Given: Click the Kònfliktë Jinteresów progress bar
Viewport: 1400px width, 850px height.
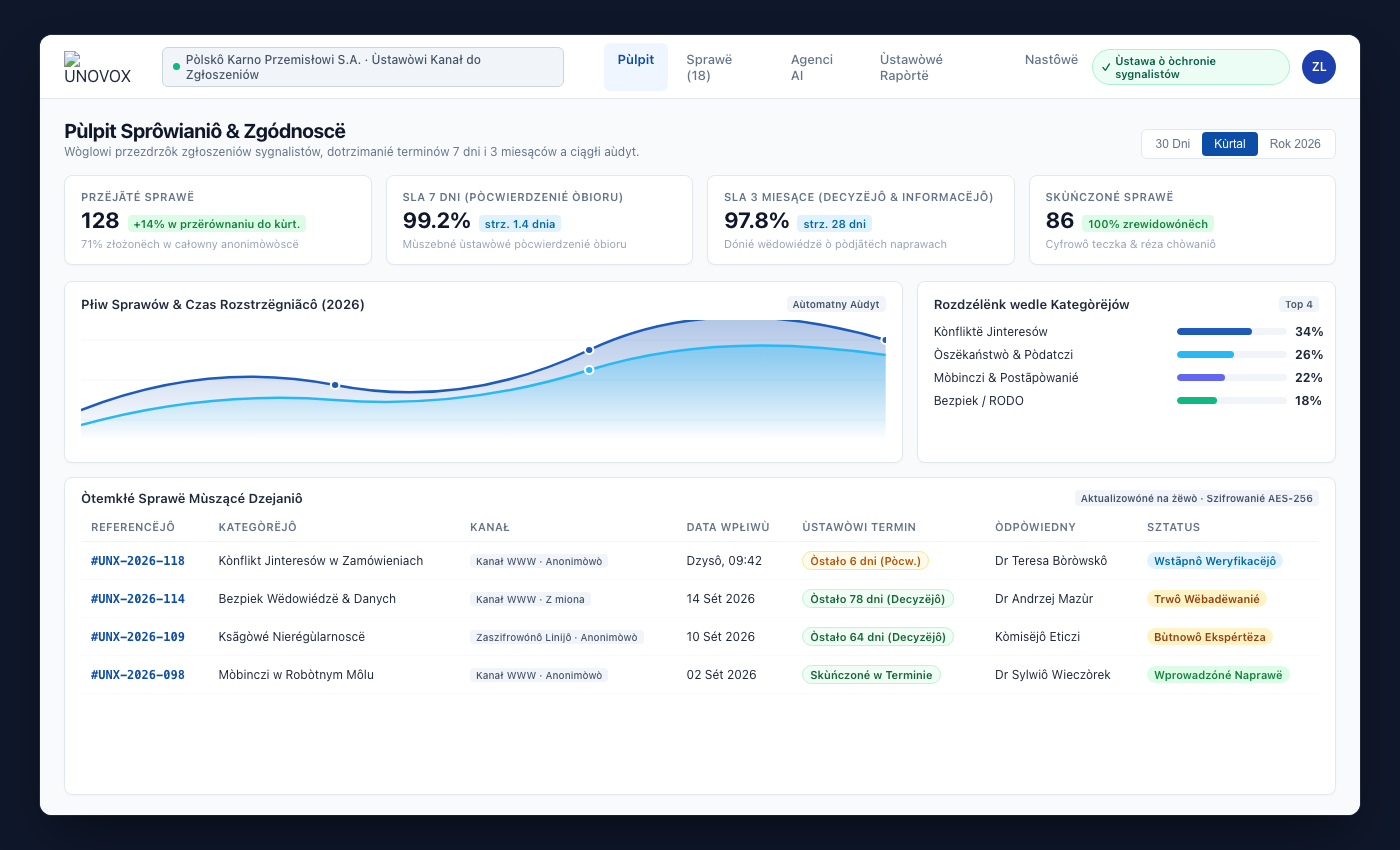Looking at the screenshot, I should click(1232, 331).
